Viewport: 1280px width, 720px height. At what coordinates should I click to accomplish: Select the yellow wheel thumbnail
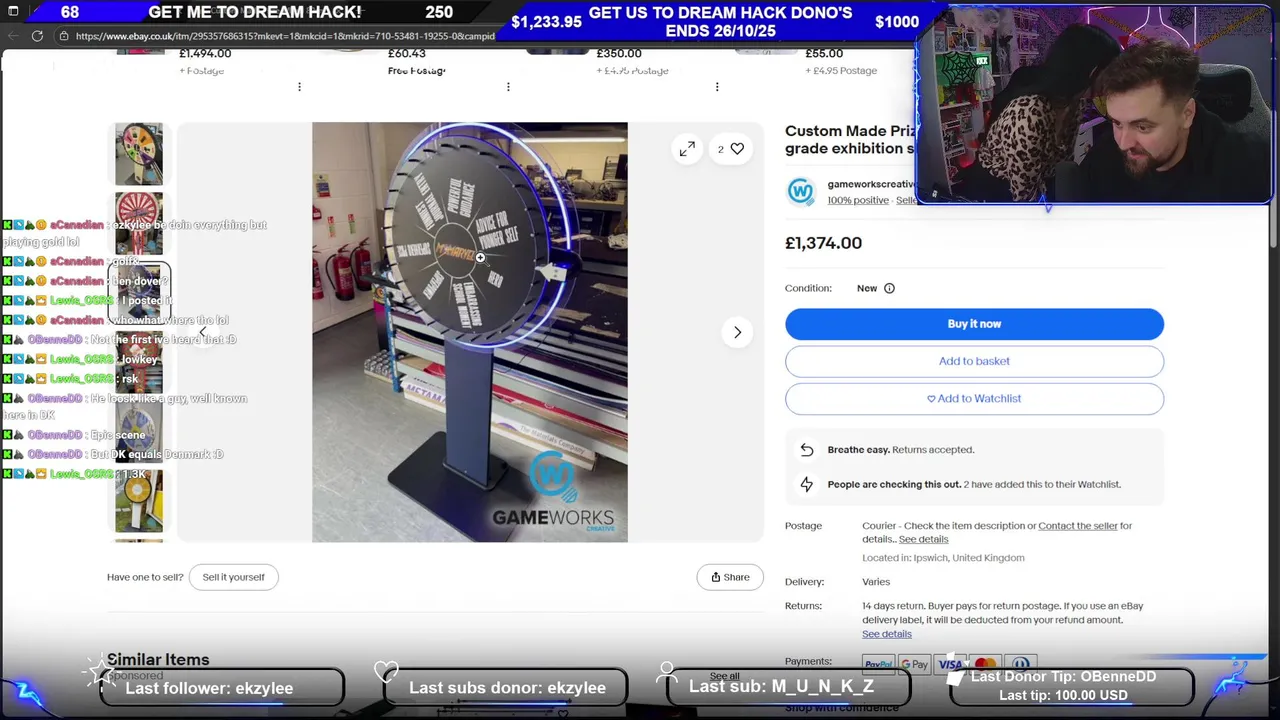pos(139,501)
